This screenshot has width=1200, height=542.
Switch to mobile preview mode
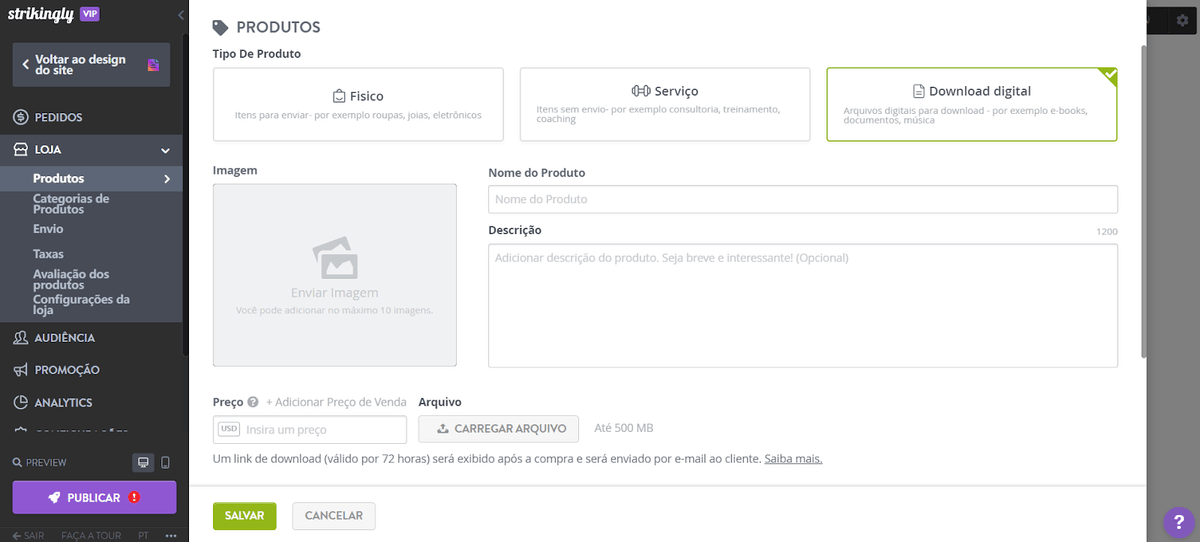pyautogui.click(x=165, y=463)
